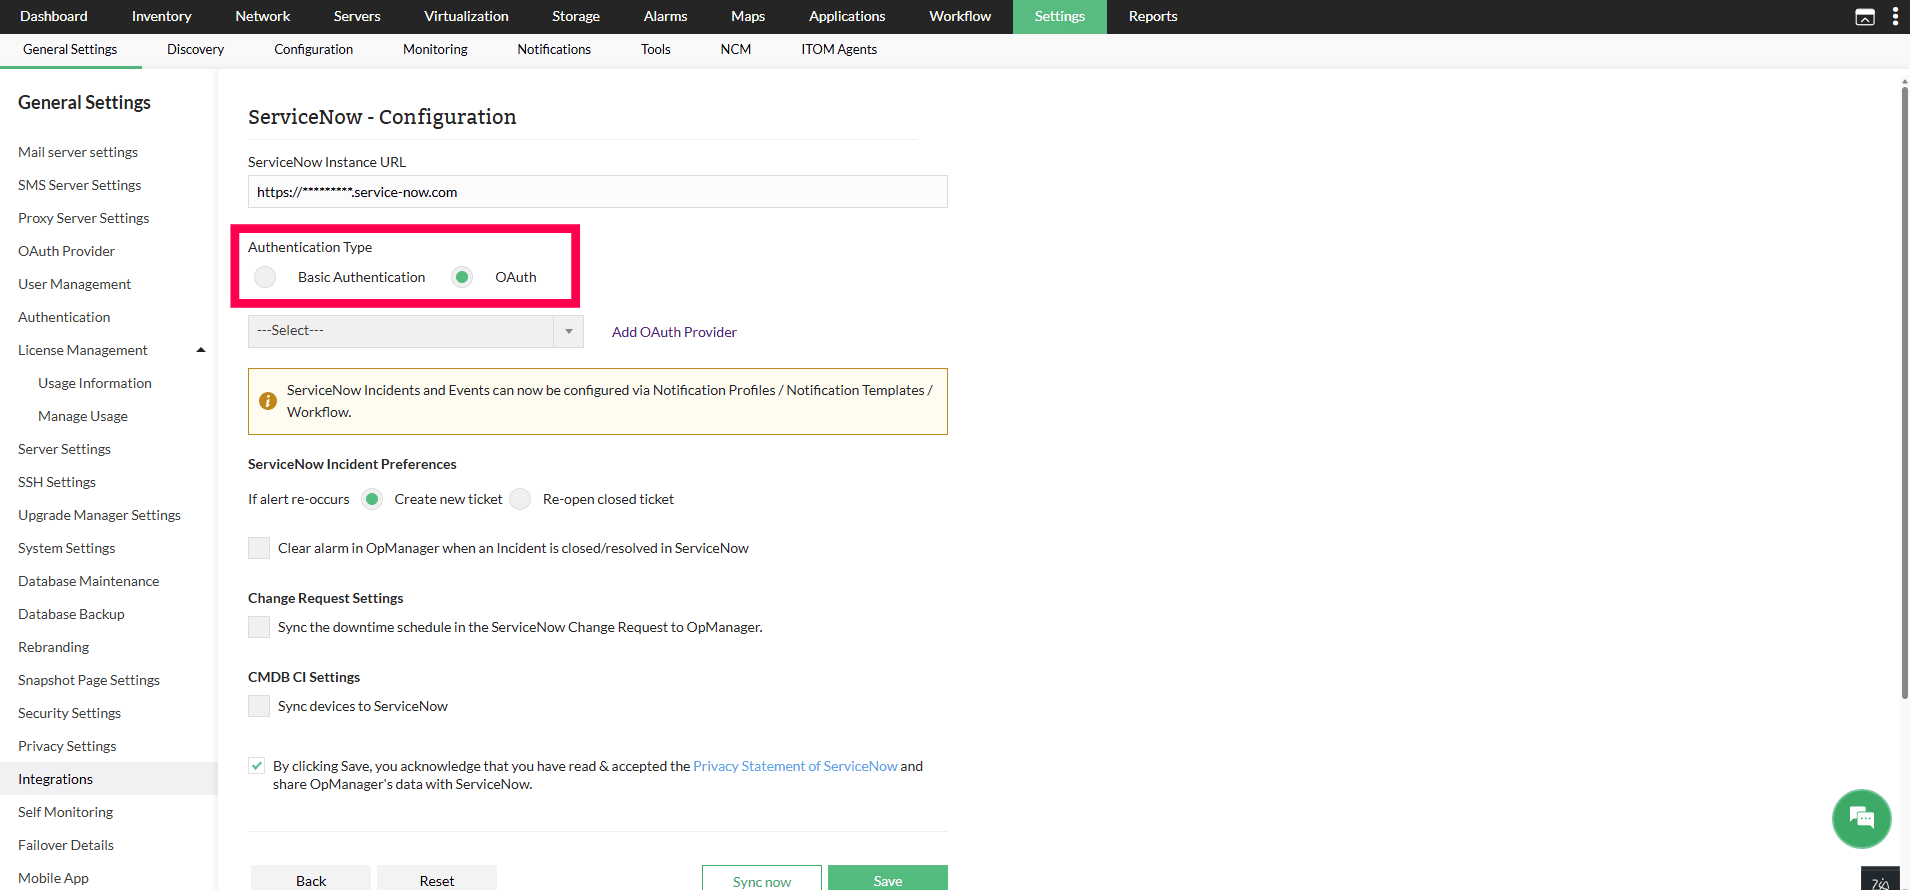This screenshot has height=890, width=1910.
Task: Click the Sync now button
Action: click(762, 879)
